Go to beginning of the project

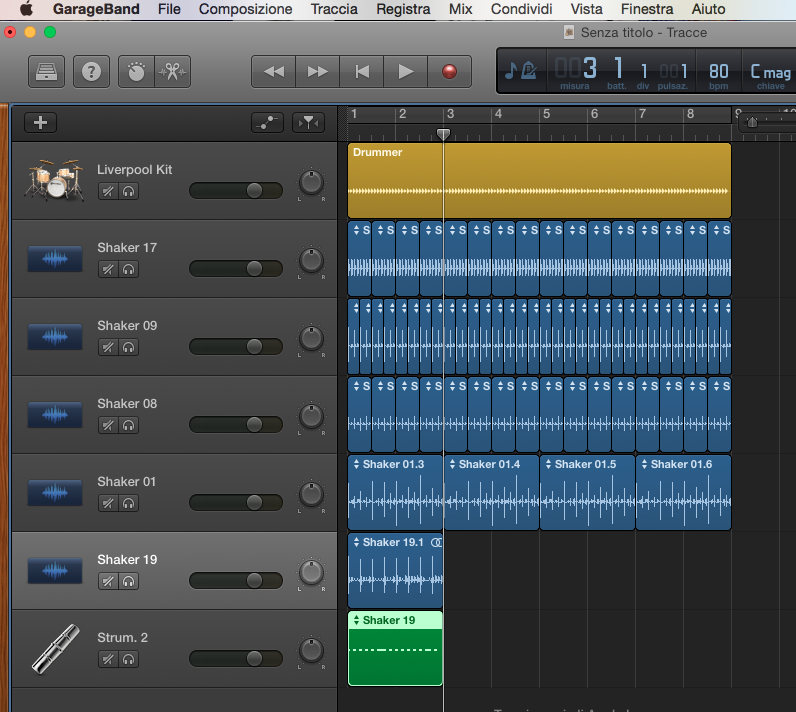(x=361, y=72)
